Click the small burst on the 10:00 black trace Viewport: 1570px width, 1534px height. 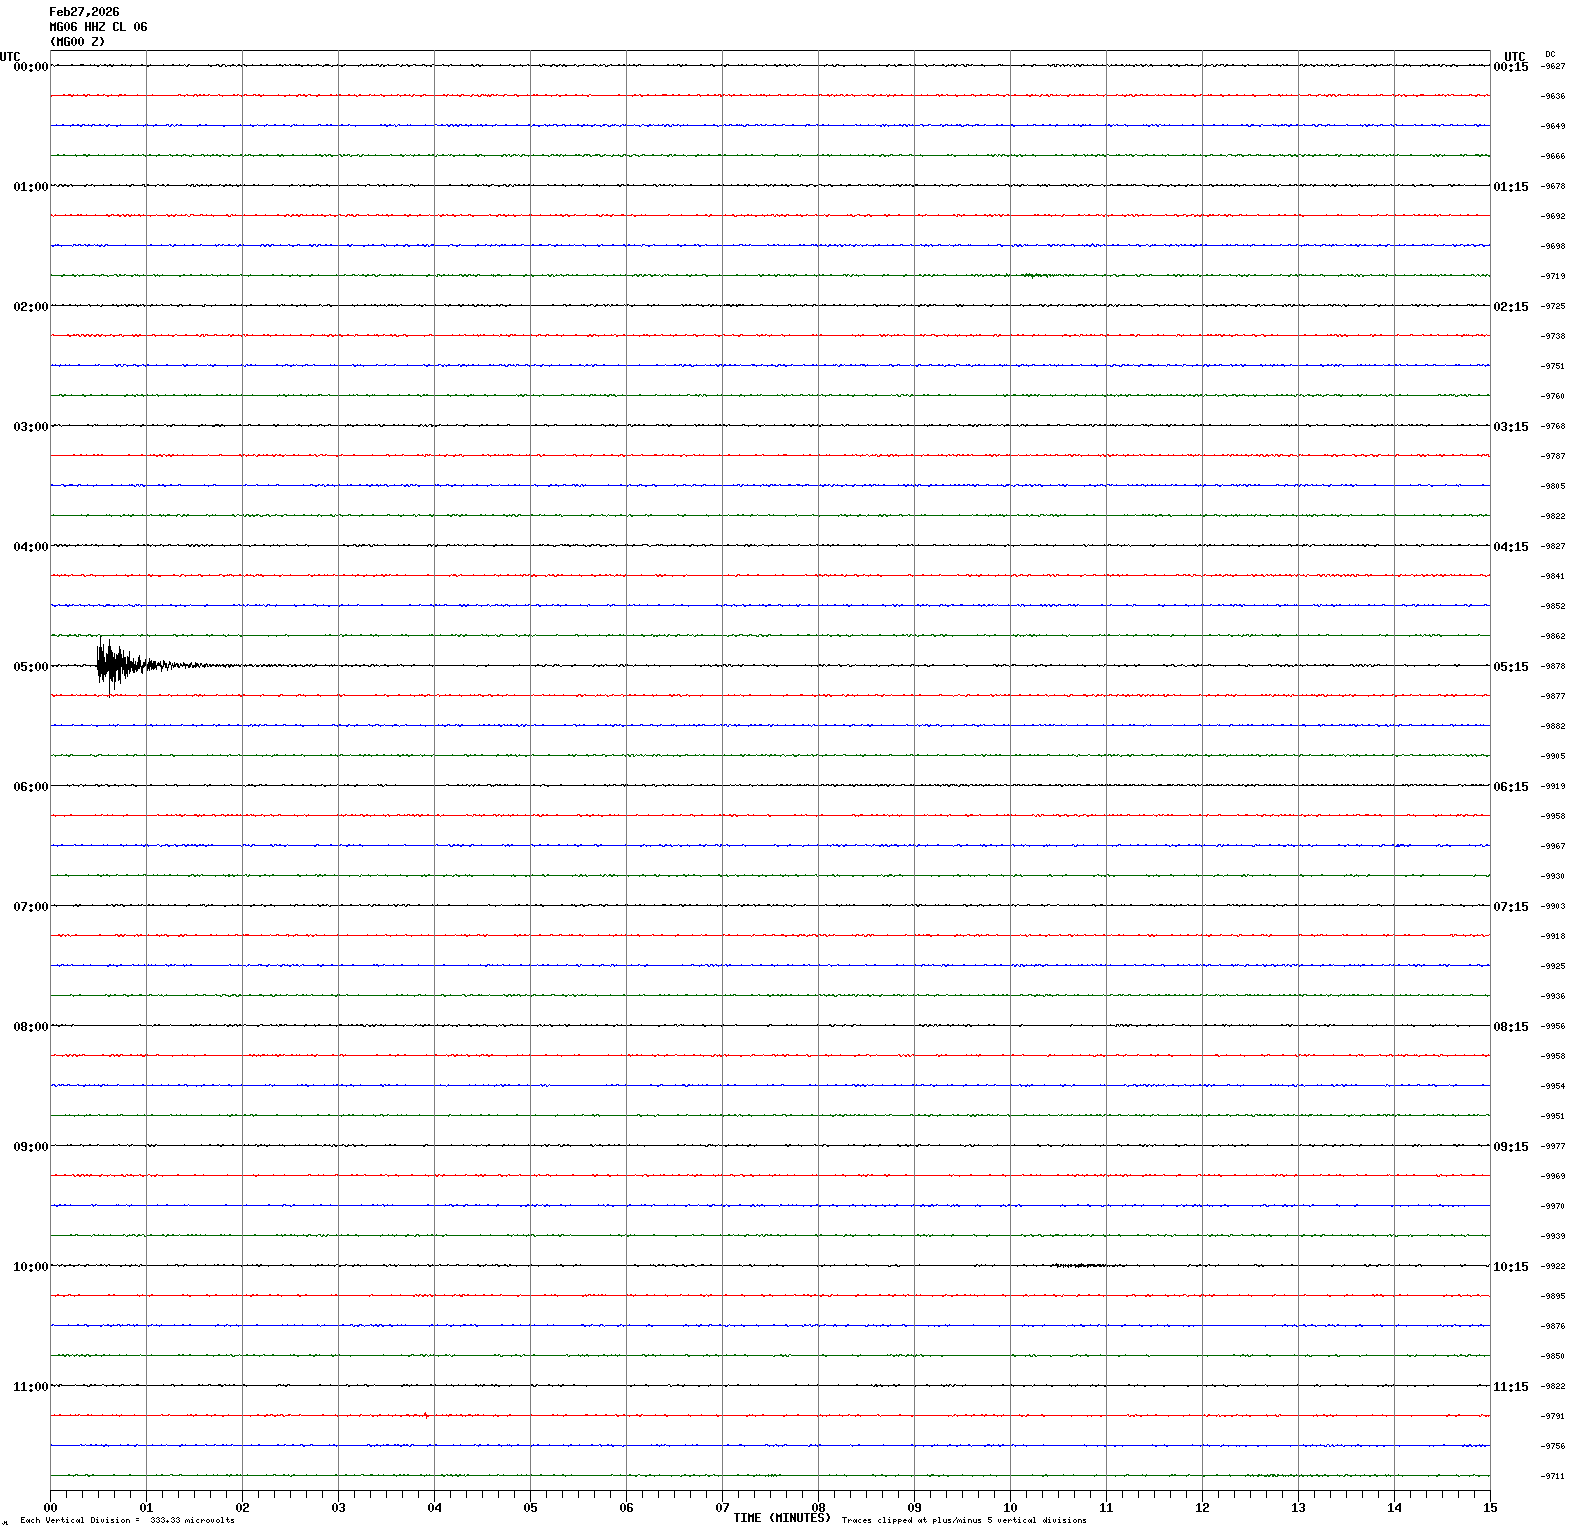click(x=1080, y=1265)
